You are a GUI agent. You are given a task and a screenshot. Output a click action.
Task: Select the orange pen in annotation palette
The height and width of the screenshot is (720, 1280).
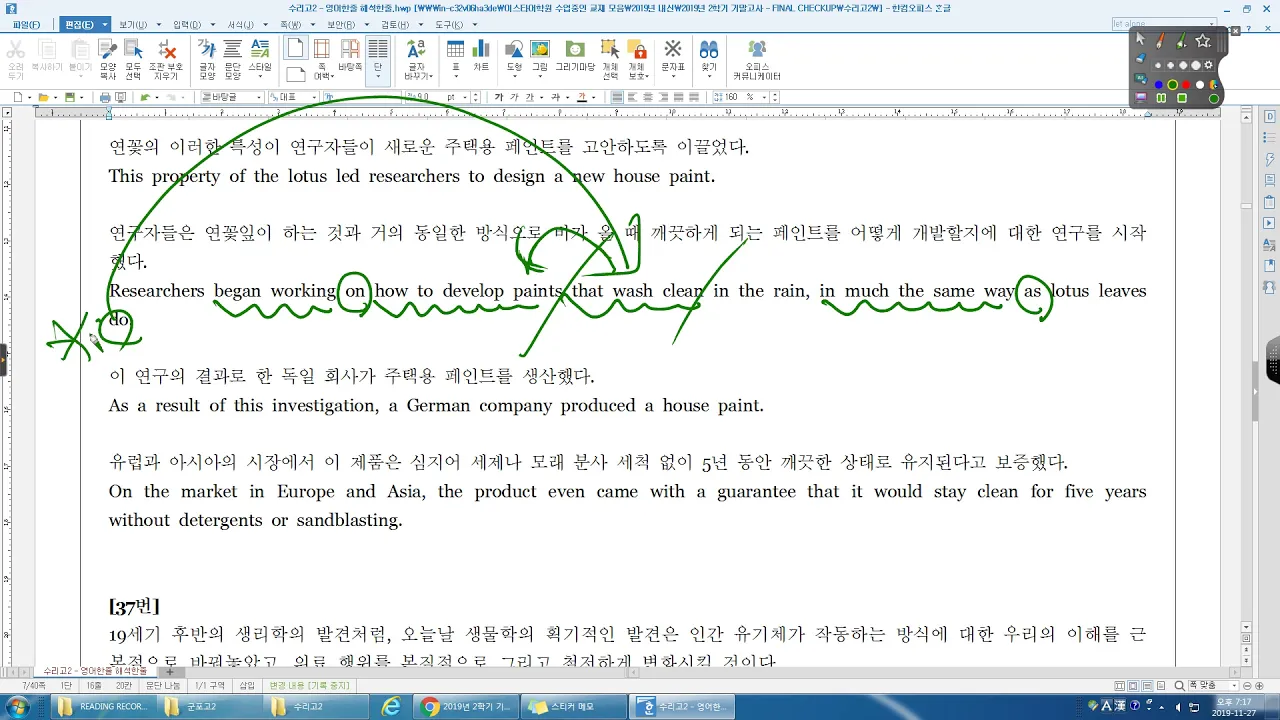coord(1160,40)
